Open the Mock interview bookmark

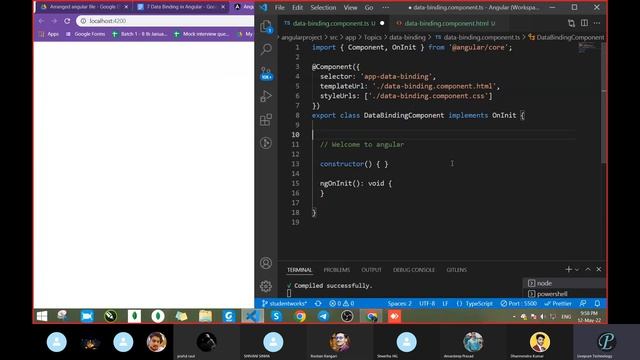pos(201,34)
